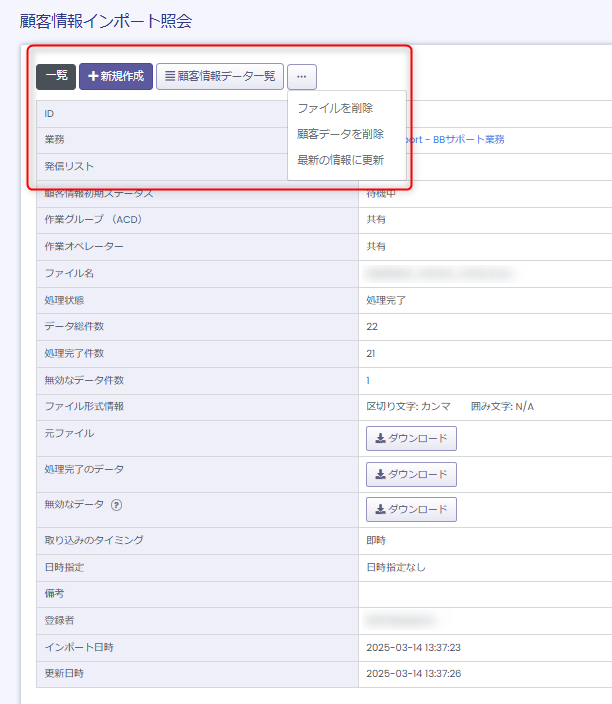Viewport: 612px width, 704px height.
Task: Select 最新の情報に更新 in the menu
Action: click(340, 160)
